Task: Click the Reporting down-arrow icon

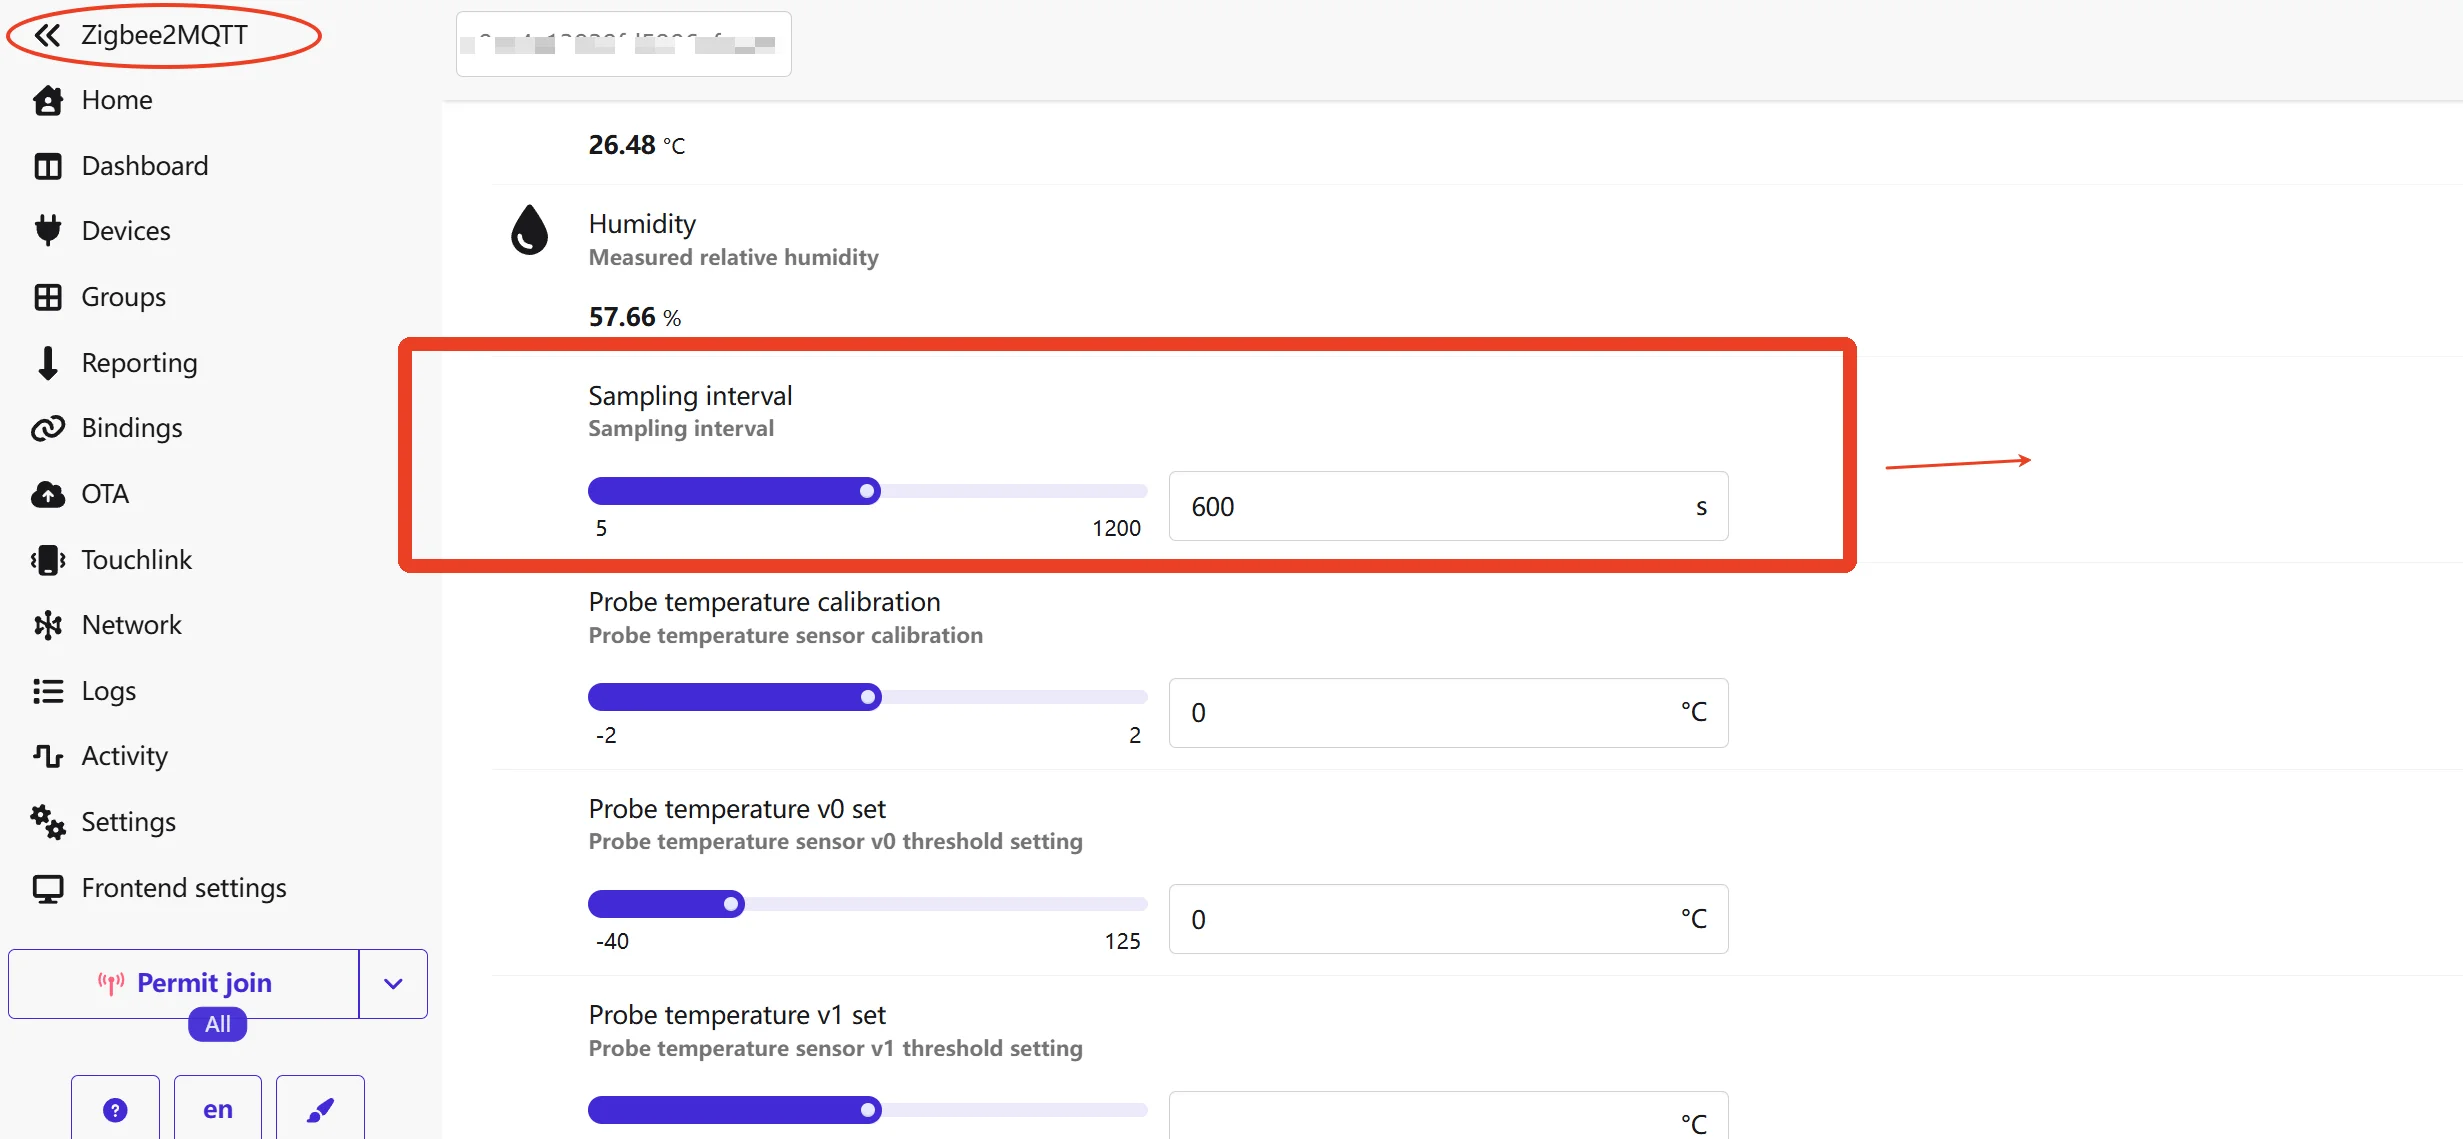Action: 48,363
